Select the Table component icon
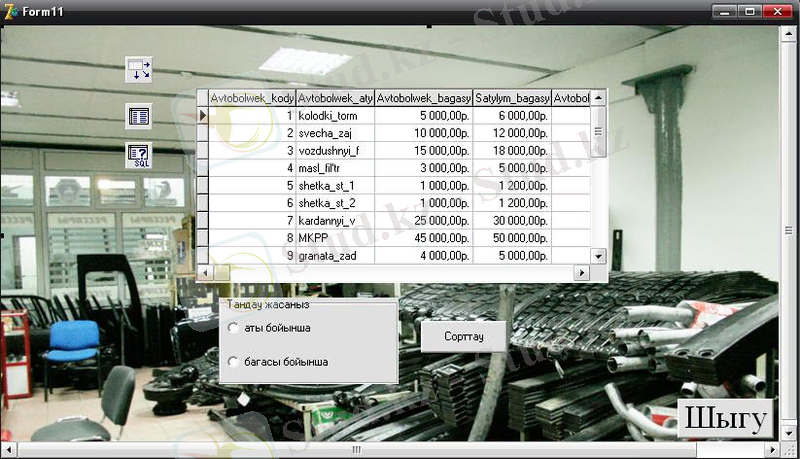Viewport: 800px width, 459px height. 138,116
